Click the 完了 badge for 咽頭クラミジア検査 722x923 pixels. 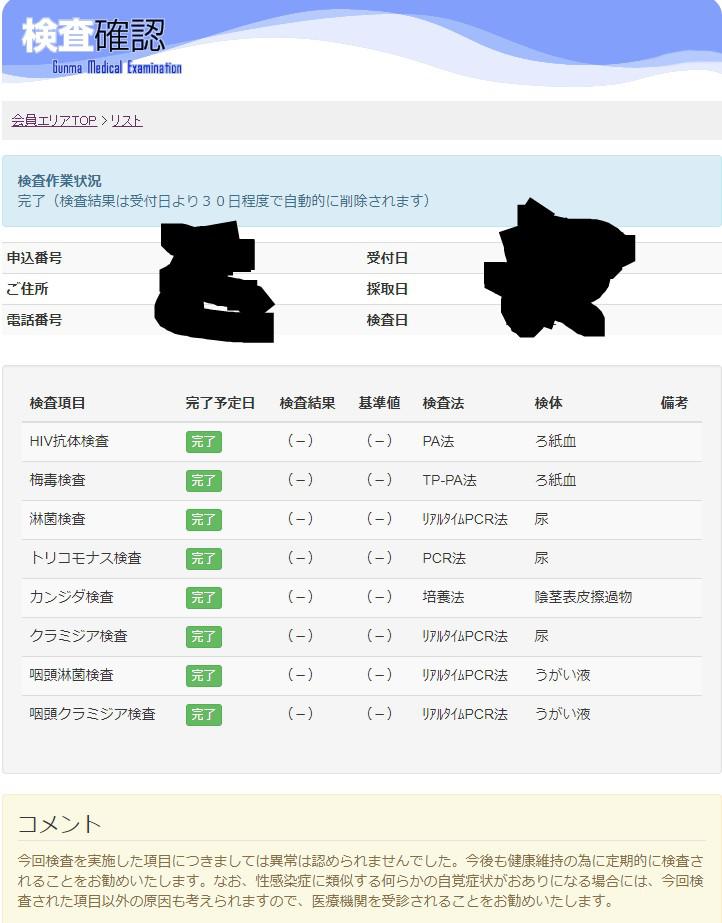tap(204, 714)
